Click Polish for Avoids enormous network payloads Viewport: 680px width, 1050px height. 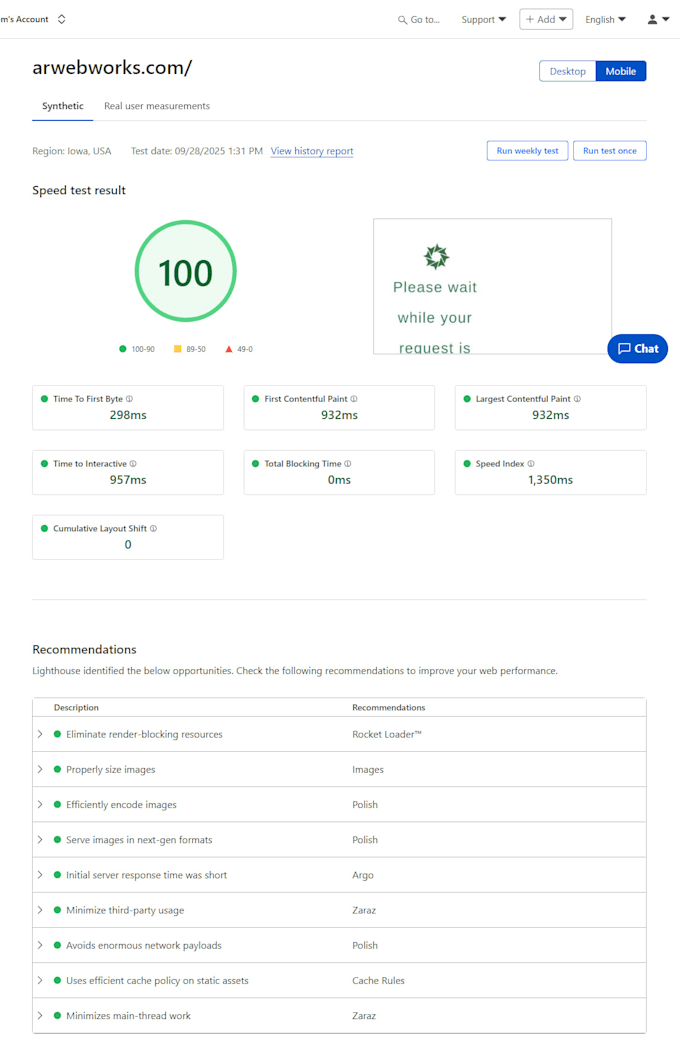365,946
